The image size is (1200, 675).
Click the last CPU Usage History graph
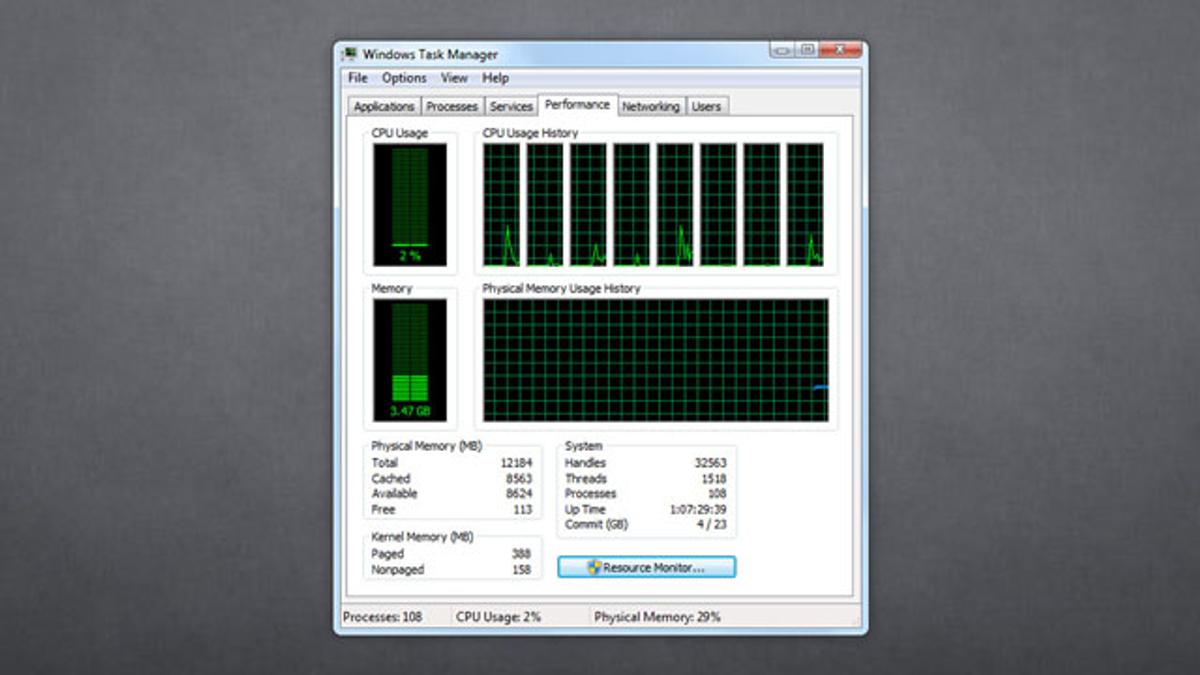[805, 205]
